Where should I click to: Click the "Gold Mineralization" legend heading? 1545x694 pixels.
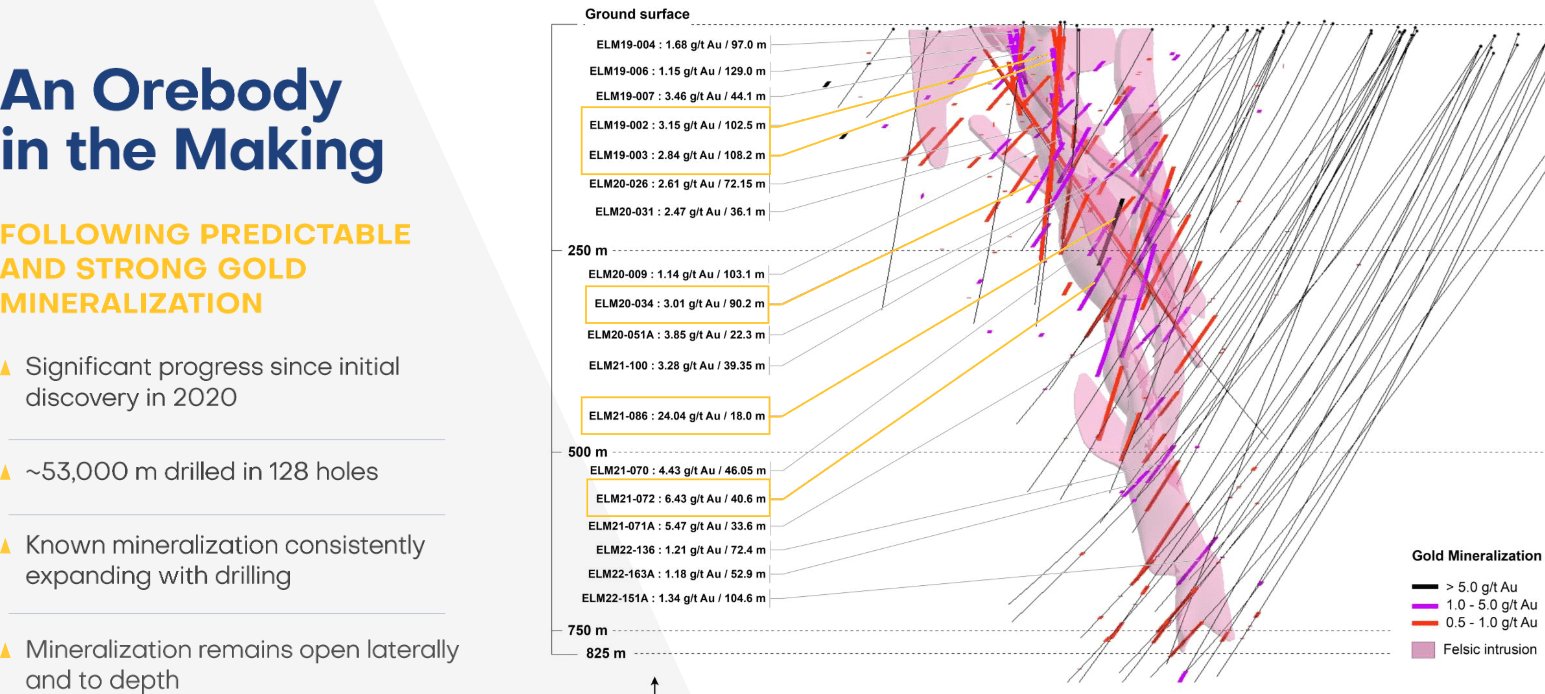coord(1476,556)
